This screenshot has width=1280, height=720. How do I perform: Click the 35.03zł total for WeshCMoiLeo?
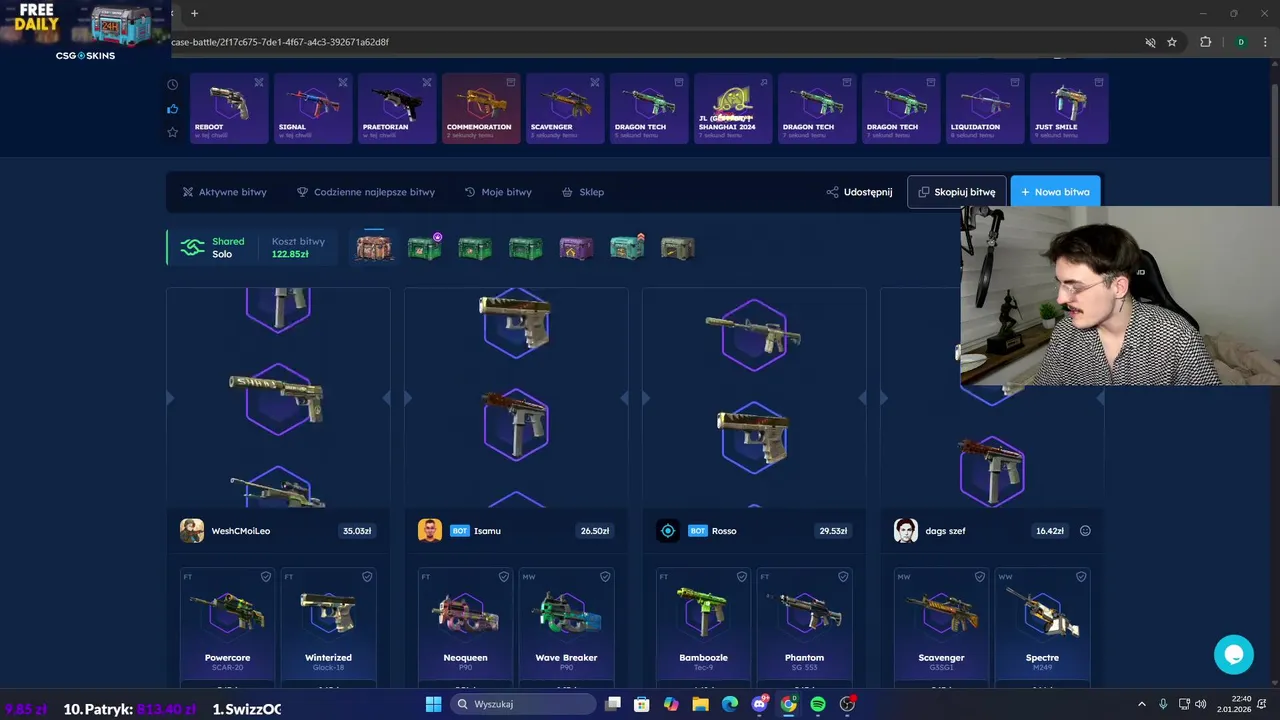pos(357,531)
